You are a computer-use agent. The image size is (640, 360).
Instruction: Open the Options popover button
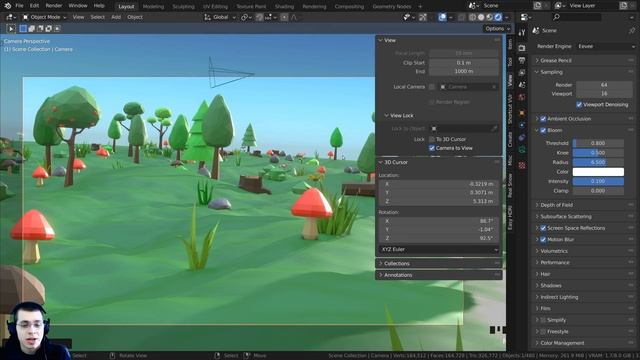(497, 29)
